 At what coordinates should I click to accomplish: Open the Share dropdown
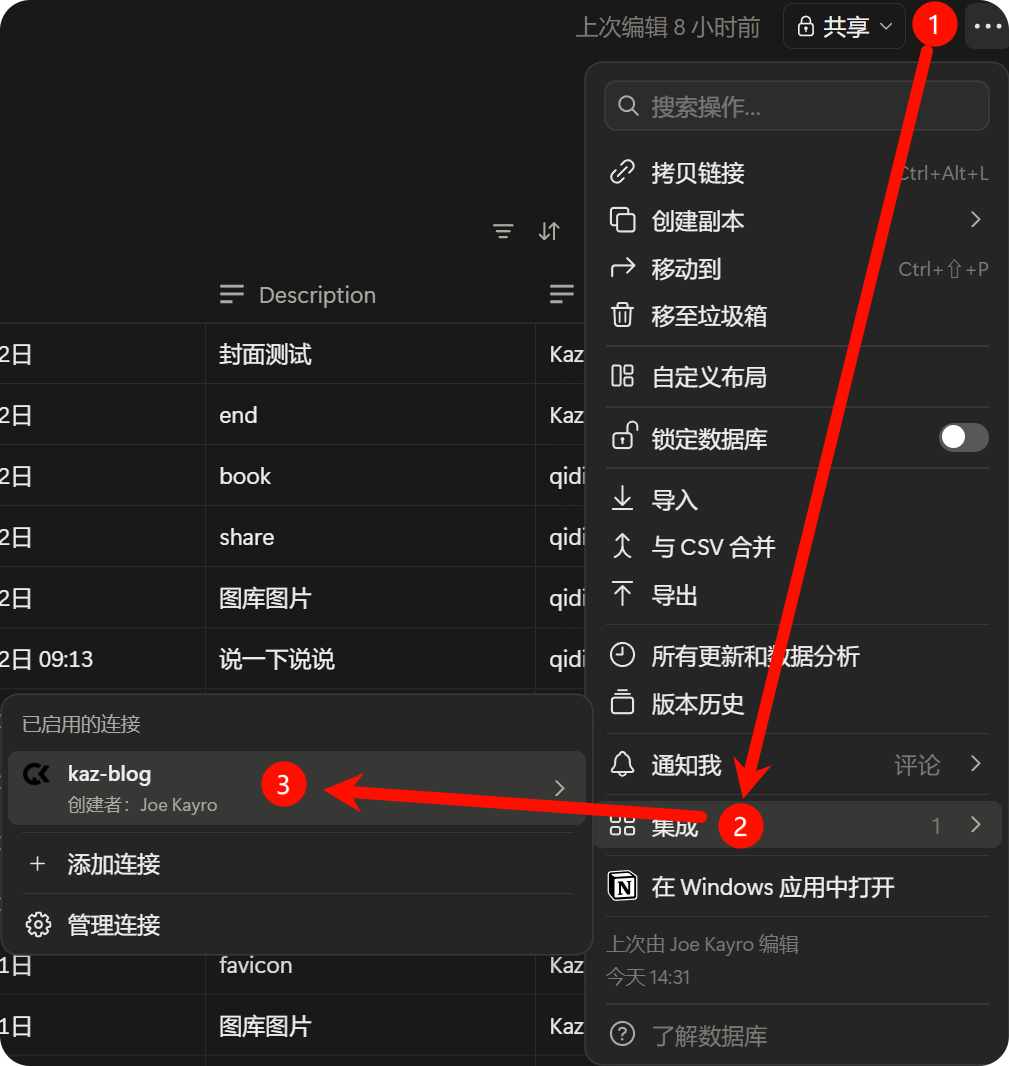[x=844, y=27]
